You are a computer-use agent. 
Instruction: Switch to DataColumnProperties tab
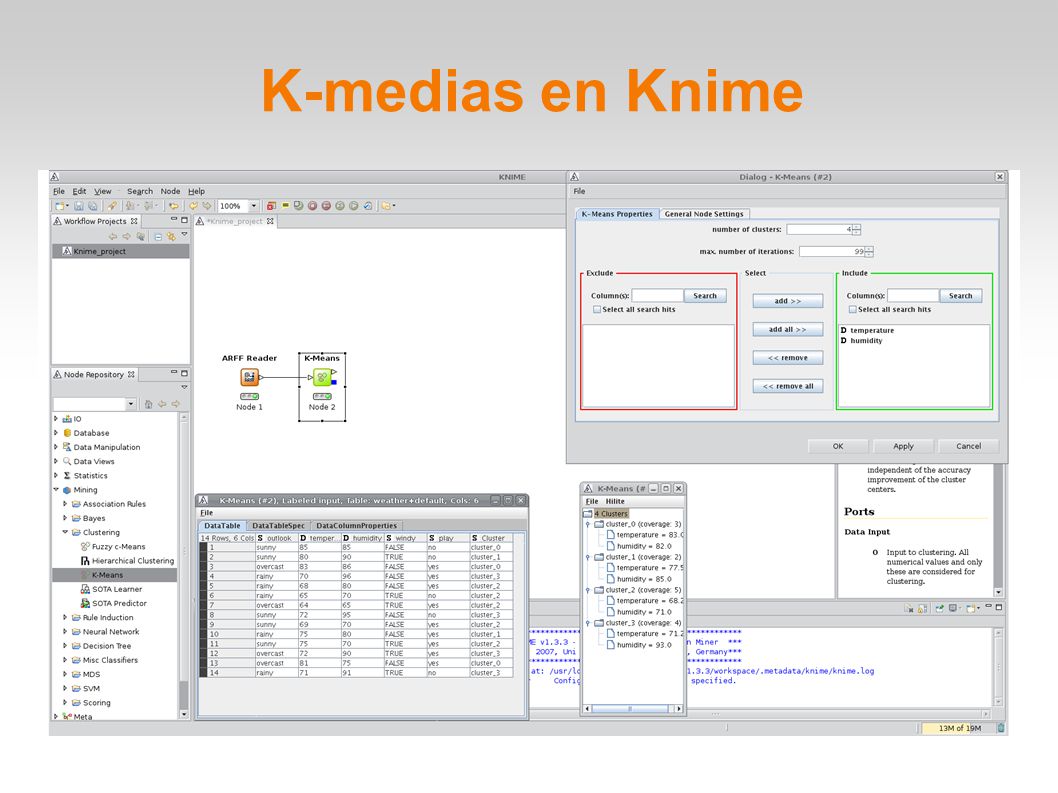click(356, 526)
